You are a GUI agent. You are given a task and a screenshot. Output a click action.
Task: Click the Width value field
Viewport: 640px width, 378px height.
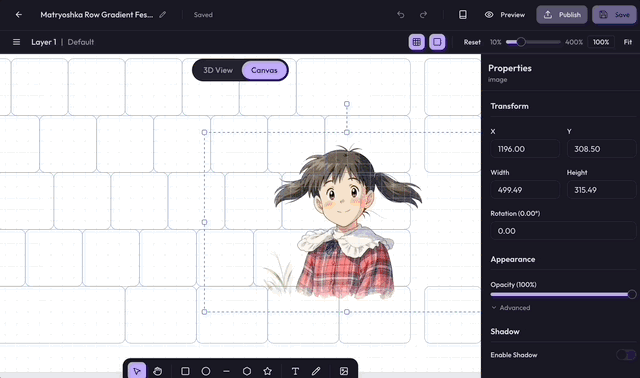tap(525, 190)
